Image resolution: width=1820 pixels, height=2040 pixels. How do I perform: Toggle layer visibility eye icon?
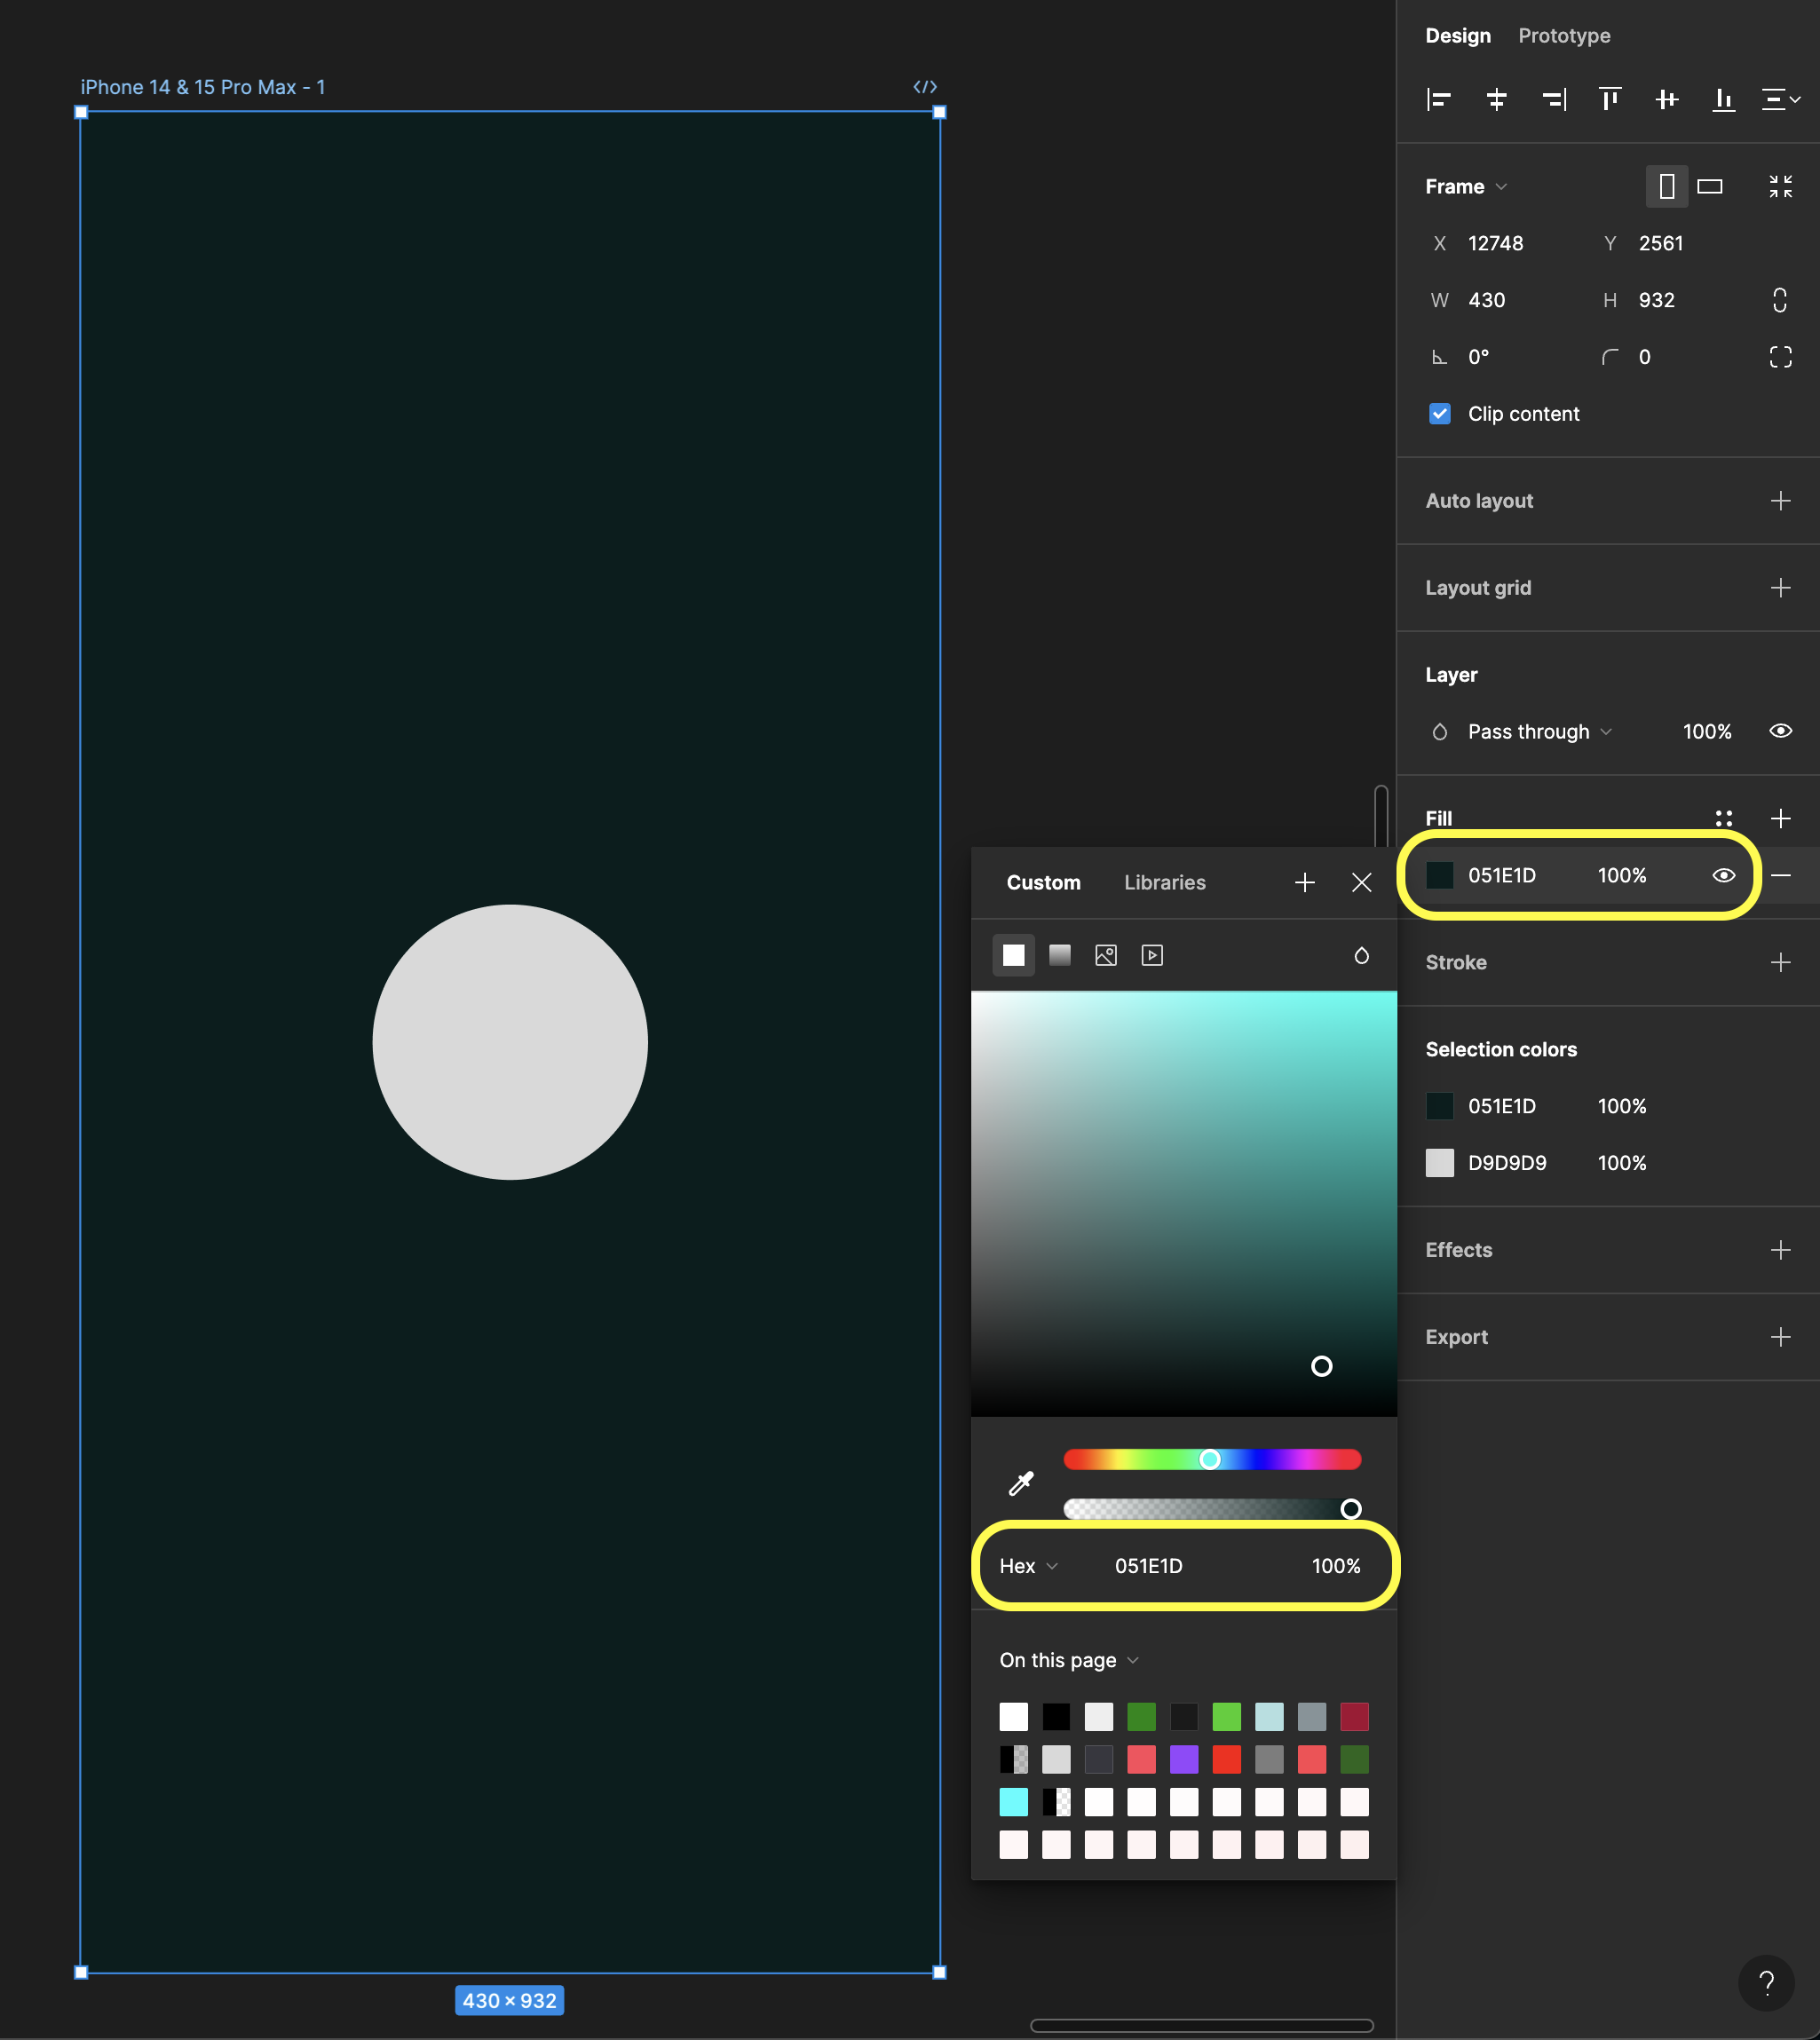1779,731
